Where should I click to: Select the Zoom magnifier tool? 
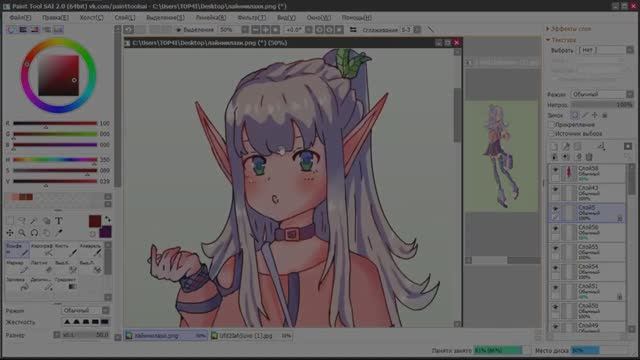22,233
